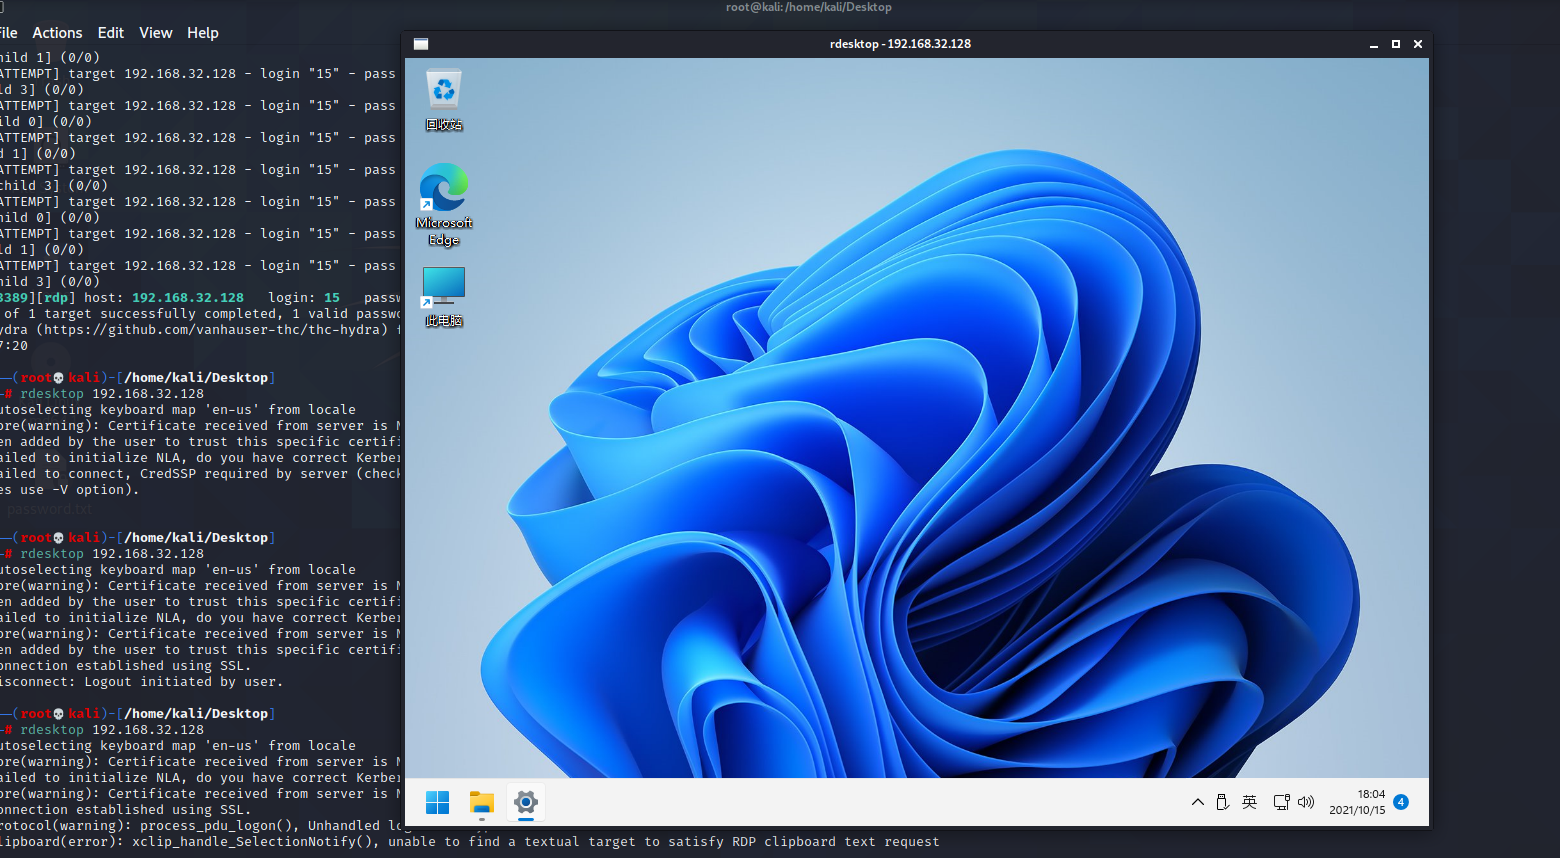Viewport: 1560px width, 858px height.
Task: Open volume speaker tray icon
Action: pos(1306,802)
